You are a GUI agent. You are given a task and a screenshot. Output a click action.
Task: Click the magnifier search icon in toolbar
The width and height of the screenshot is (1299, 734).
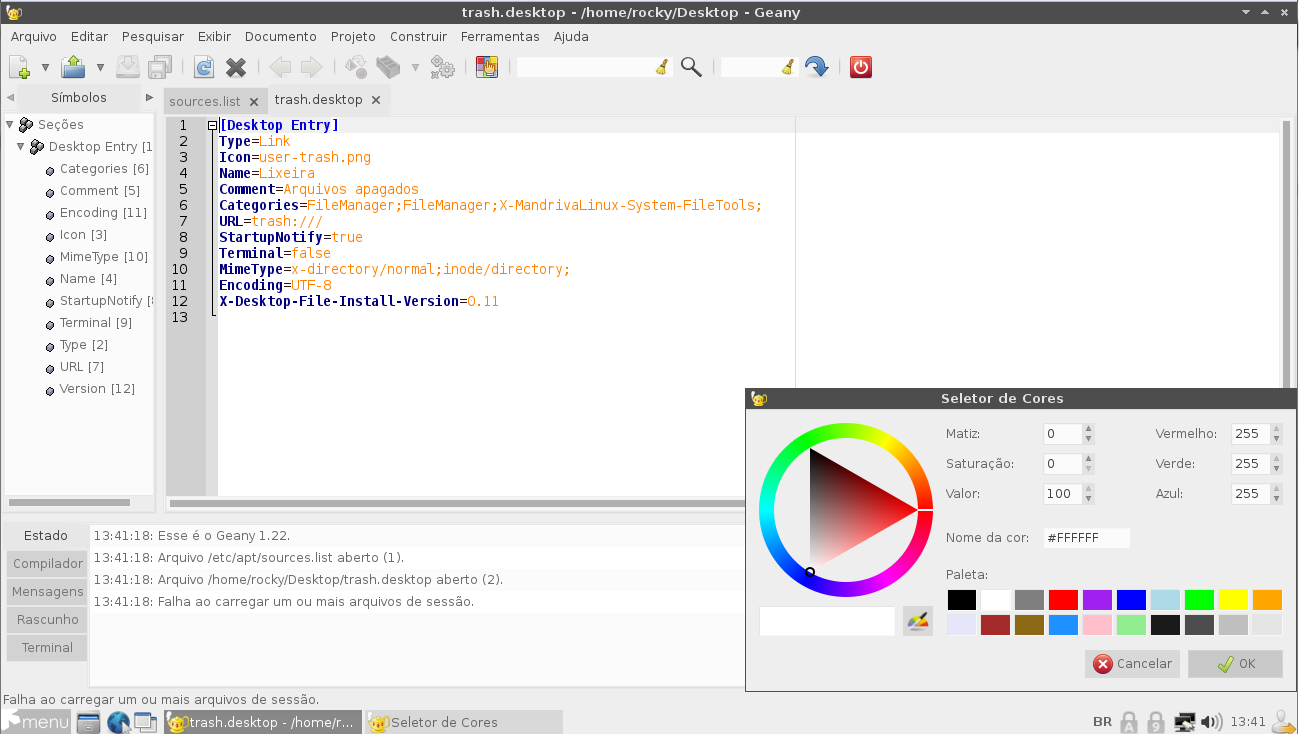[x=691, y=67]
